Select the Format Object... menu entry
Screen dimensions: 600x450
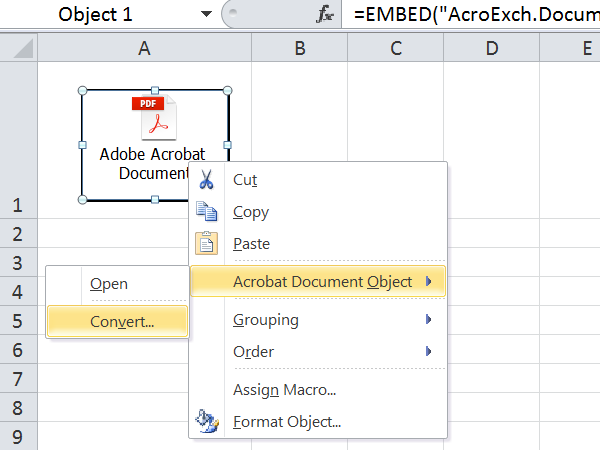pyautogui.click(x=286, y=422)
